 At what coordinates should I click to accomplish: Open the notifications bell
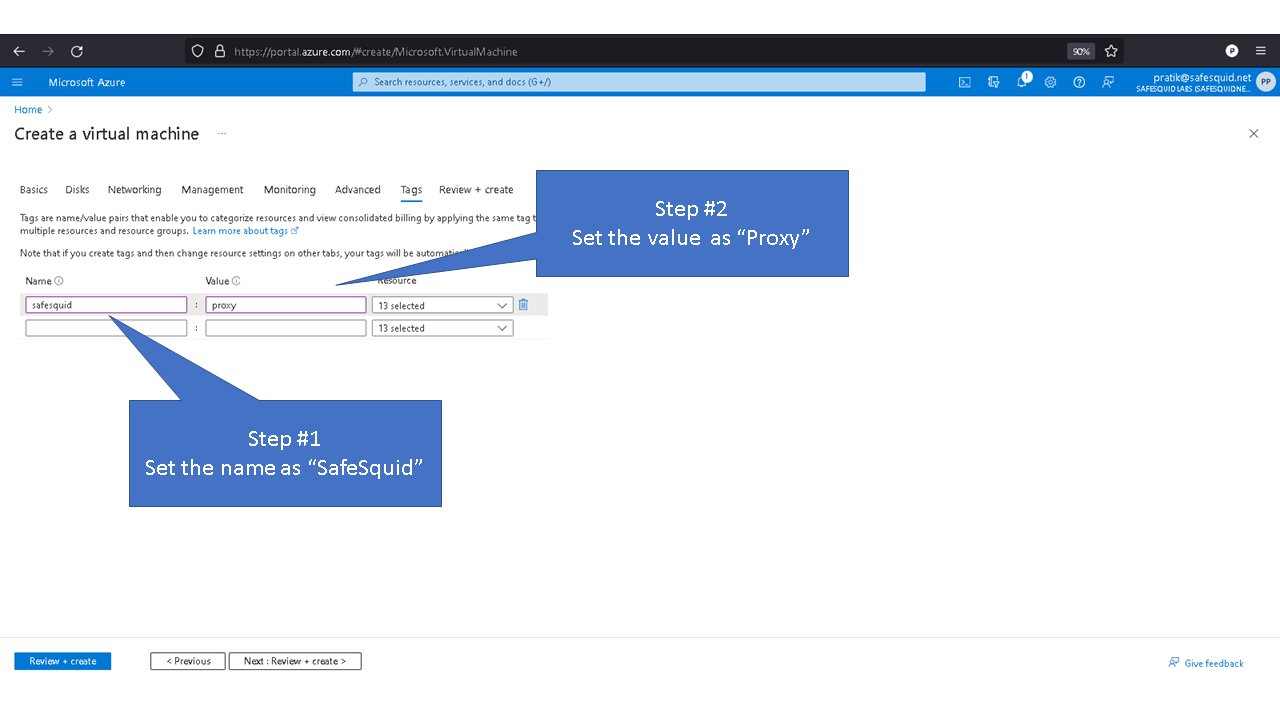pos(1022,82)
